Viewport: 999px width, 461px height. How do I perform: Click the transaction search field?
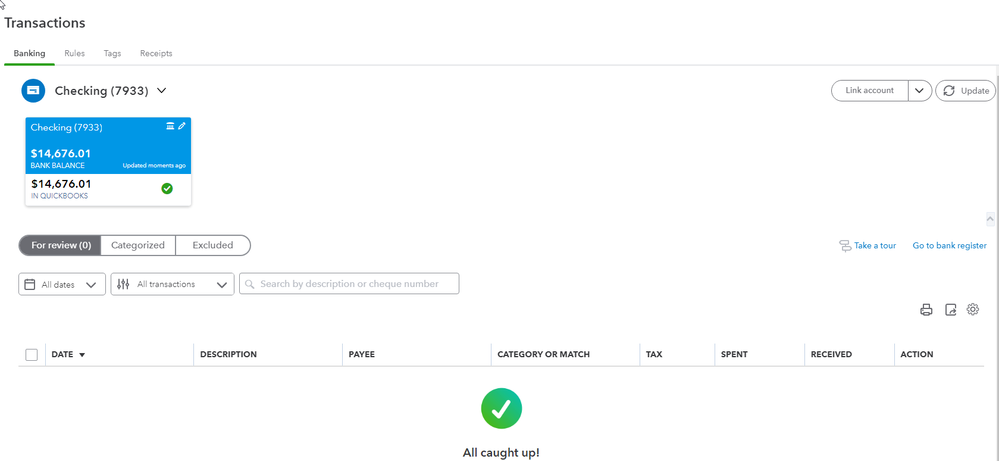(349, 284)
